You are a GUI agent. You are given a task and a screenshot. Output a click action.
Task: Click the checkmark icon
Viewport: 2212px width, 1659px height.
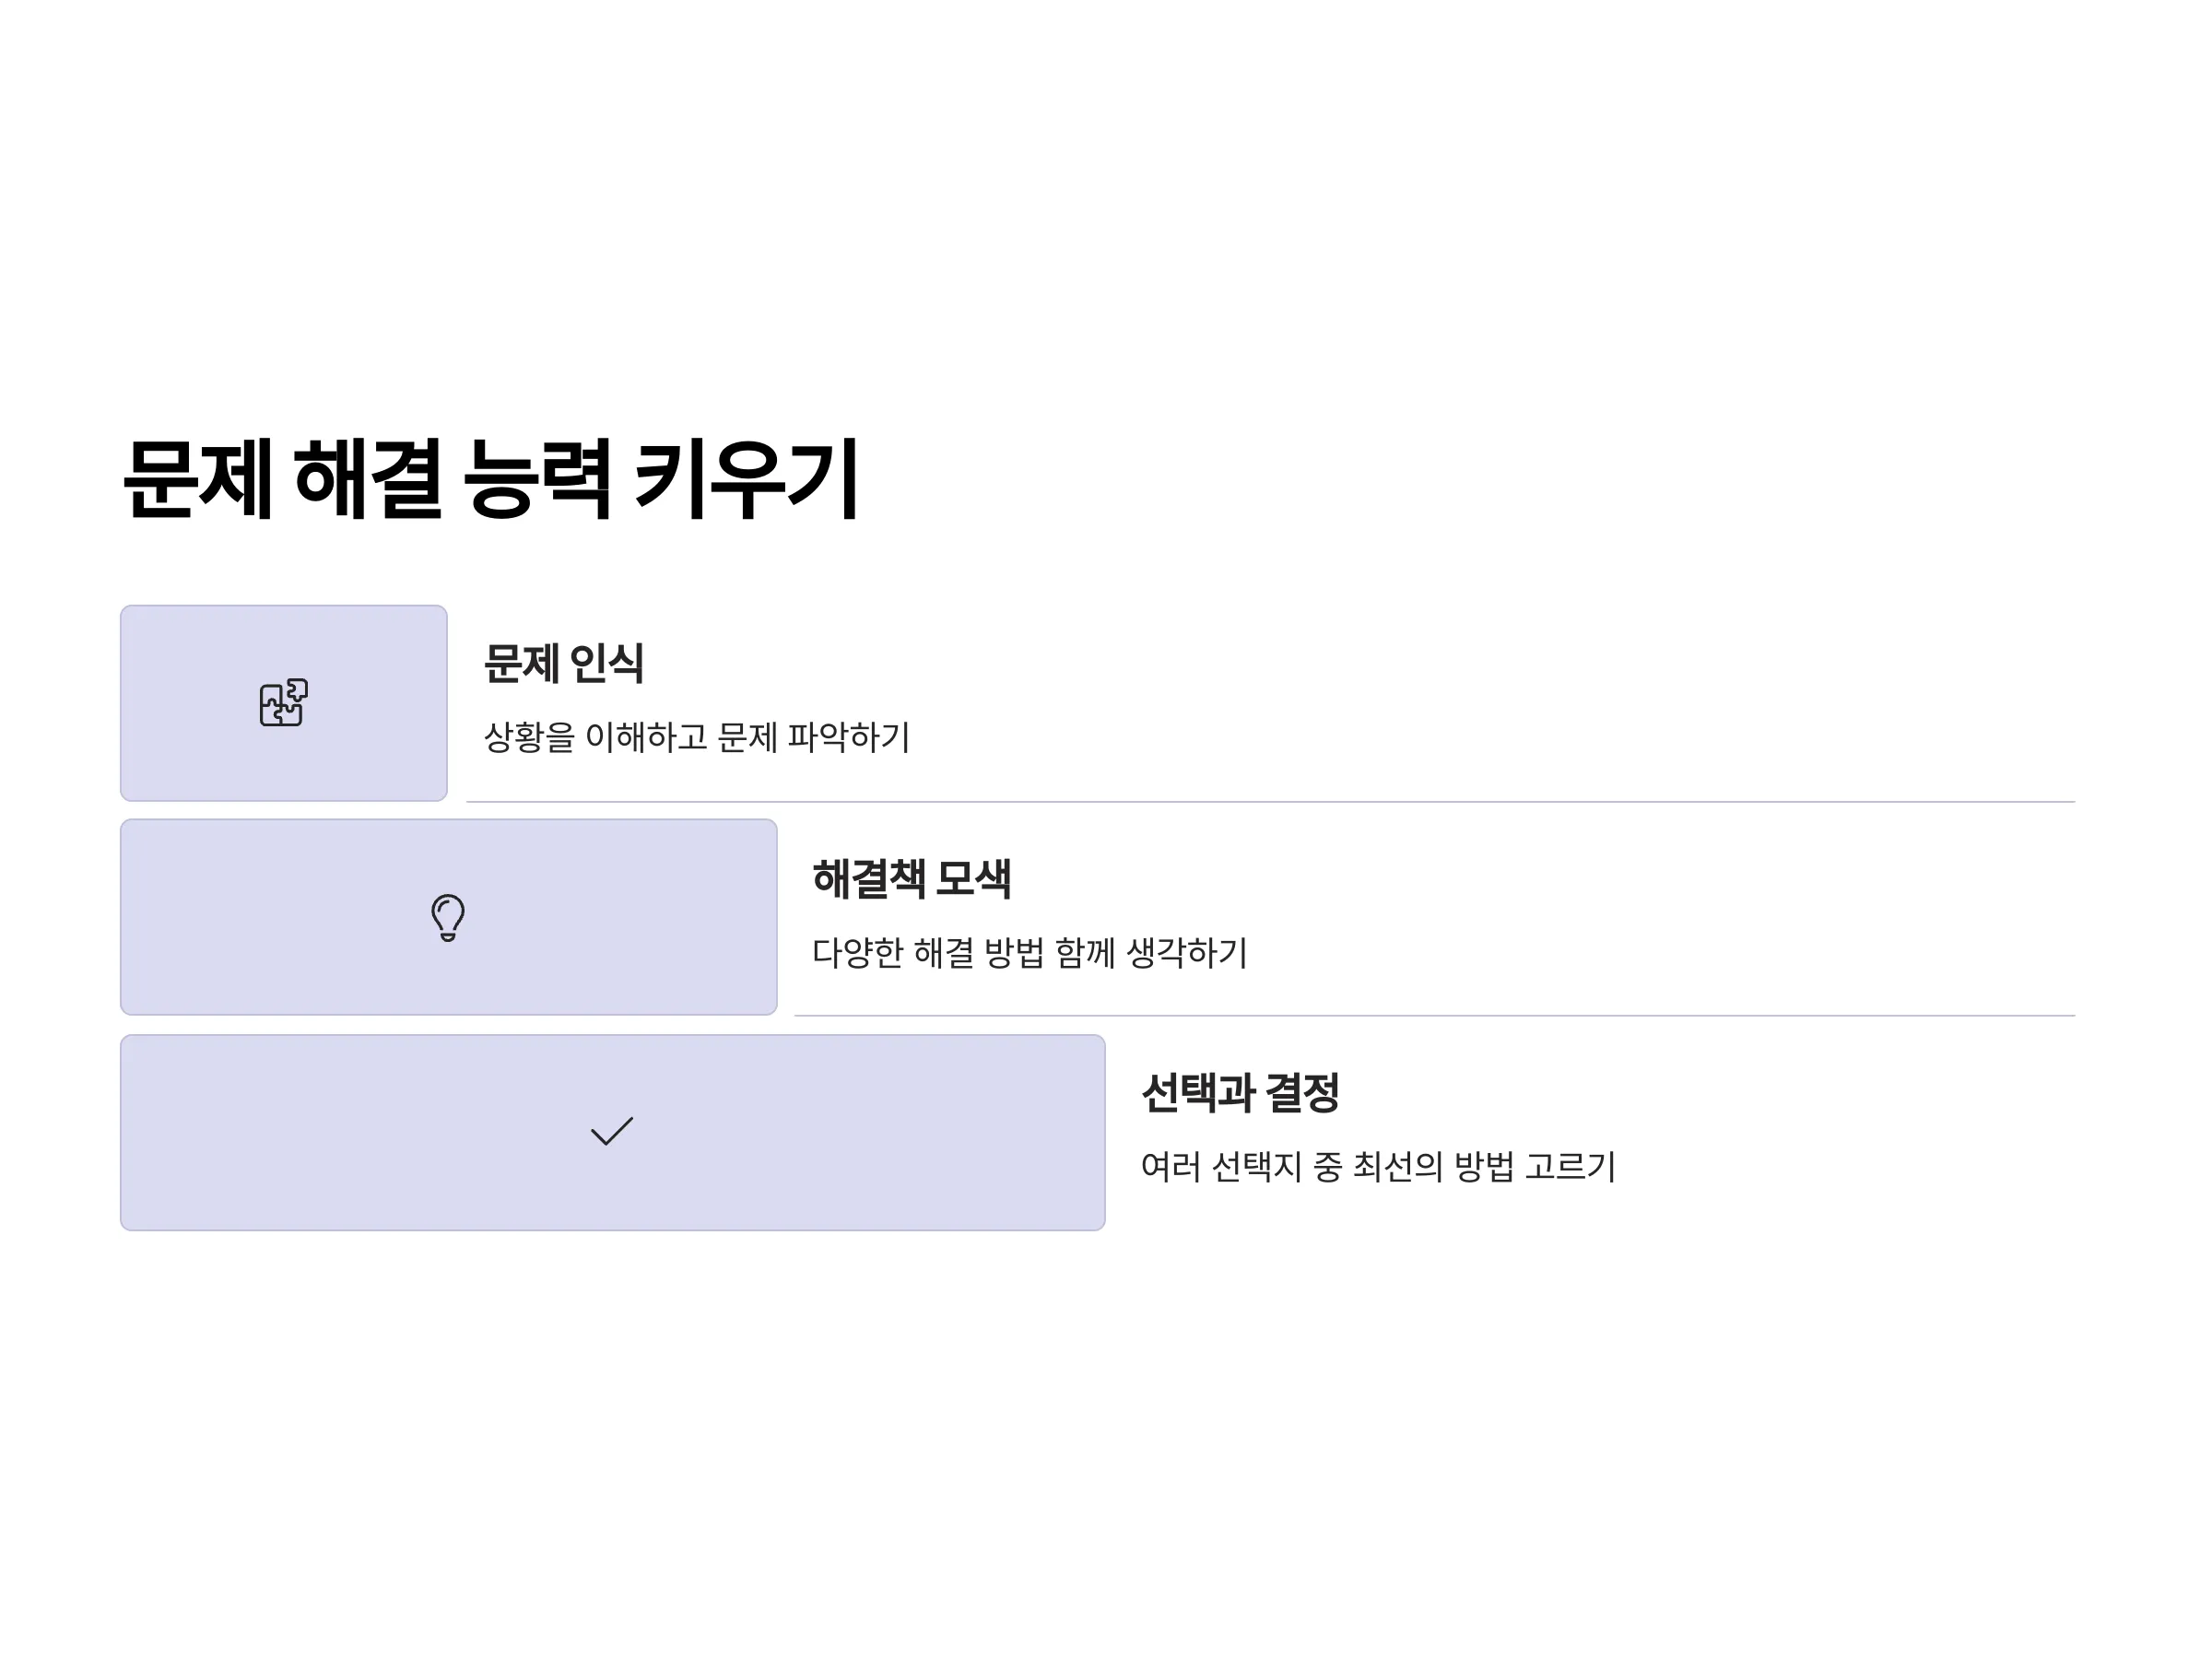[612, 1131]
